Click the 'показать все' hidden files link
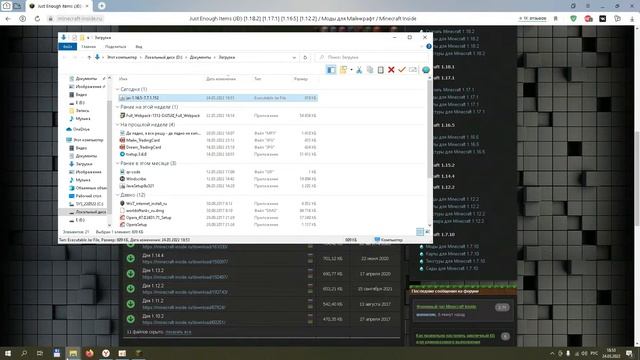The height and width of the screenshot is (360, 640). [x=178, y=332]
